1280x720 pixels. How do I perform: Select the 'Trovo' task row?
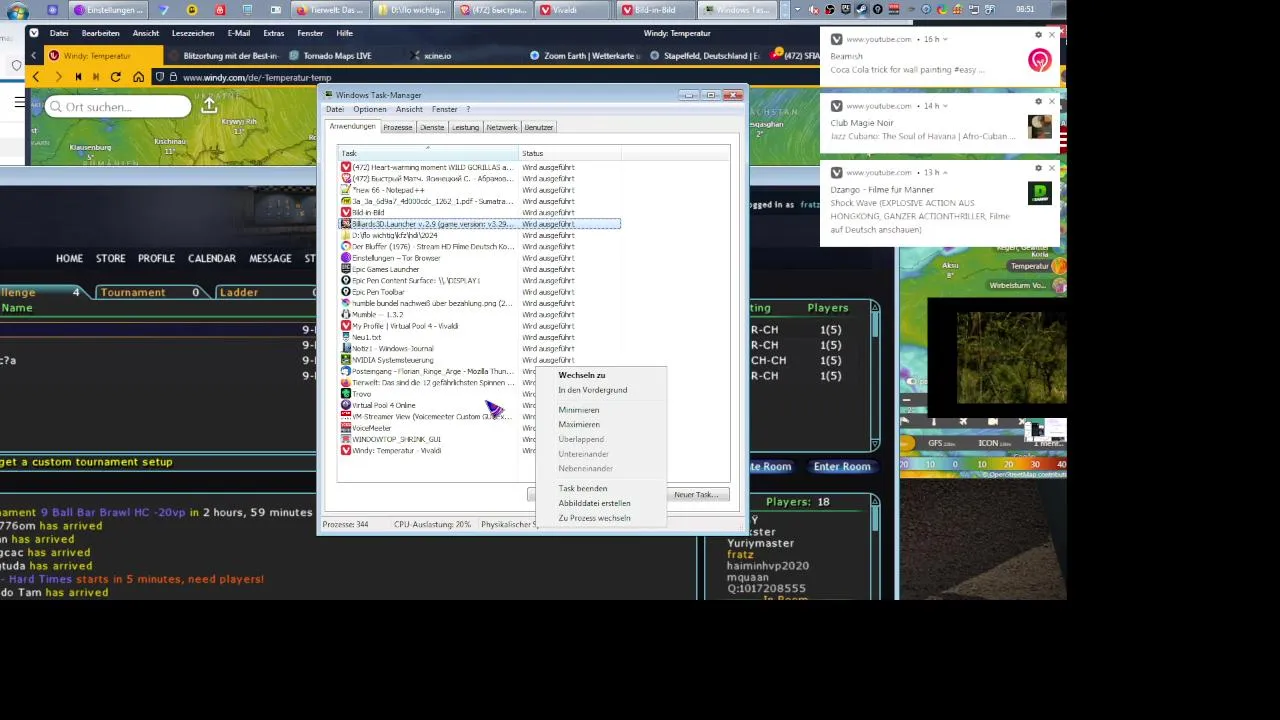click(435, 394)
